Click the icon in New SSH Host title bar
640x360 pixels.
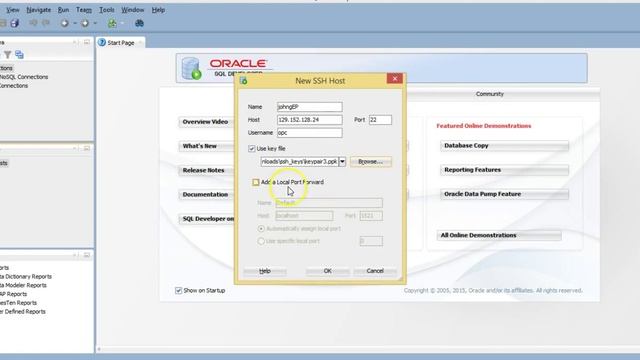pos(244,81)
